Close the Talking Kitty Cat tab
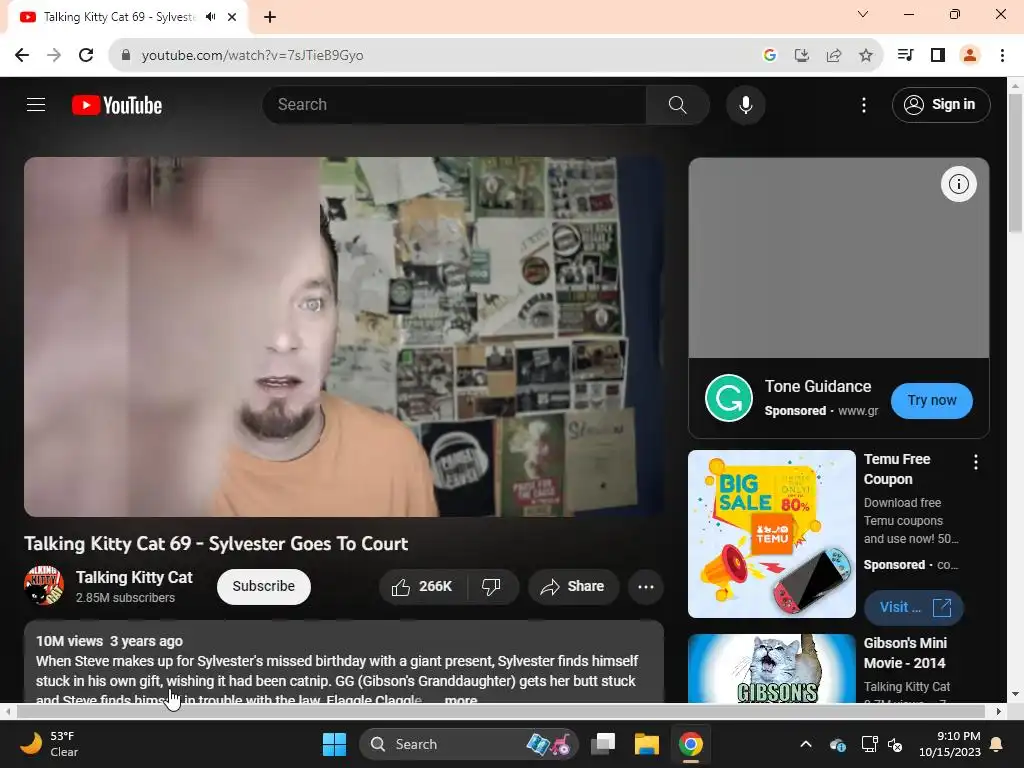This screenshot has height=768, width=1024. (x=232, y=17)
